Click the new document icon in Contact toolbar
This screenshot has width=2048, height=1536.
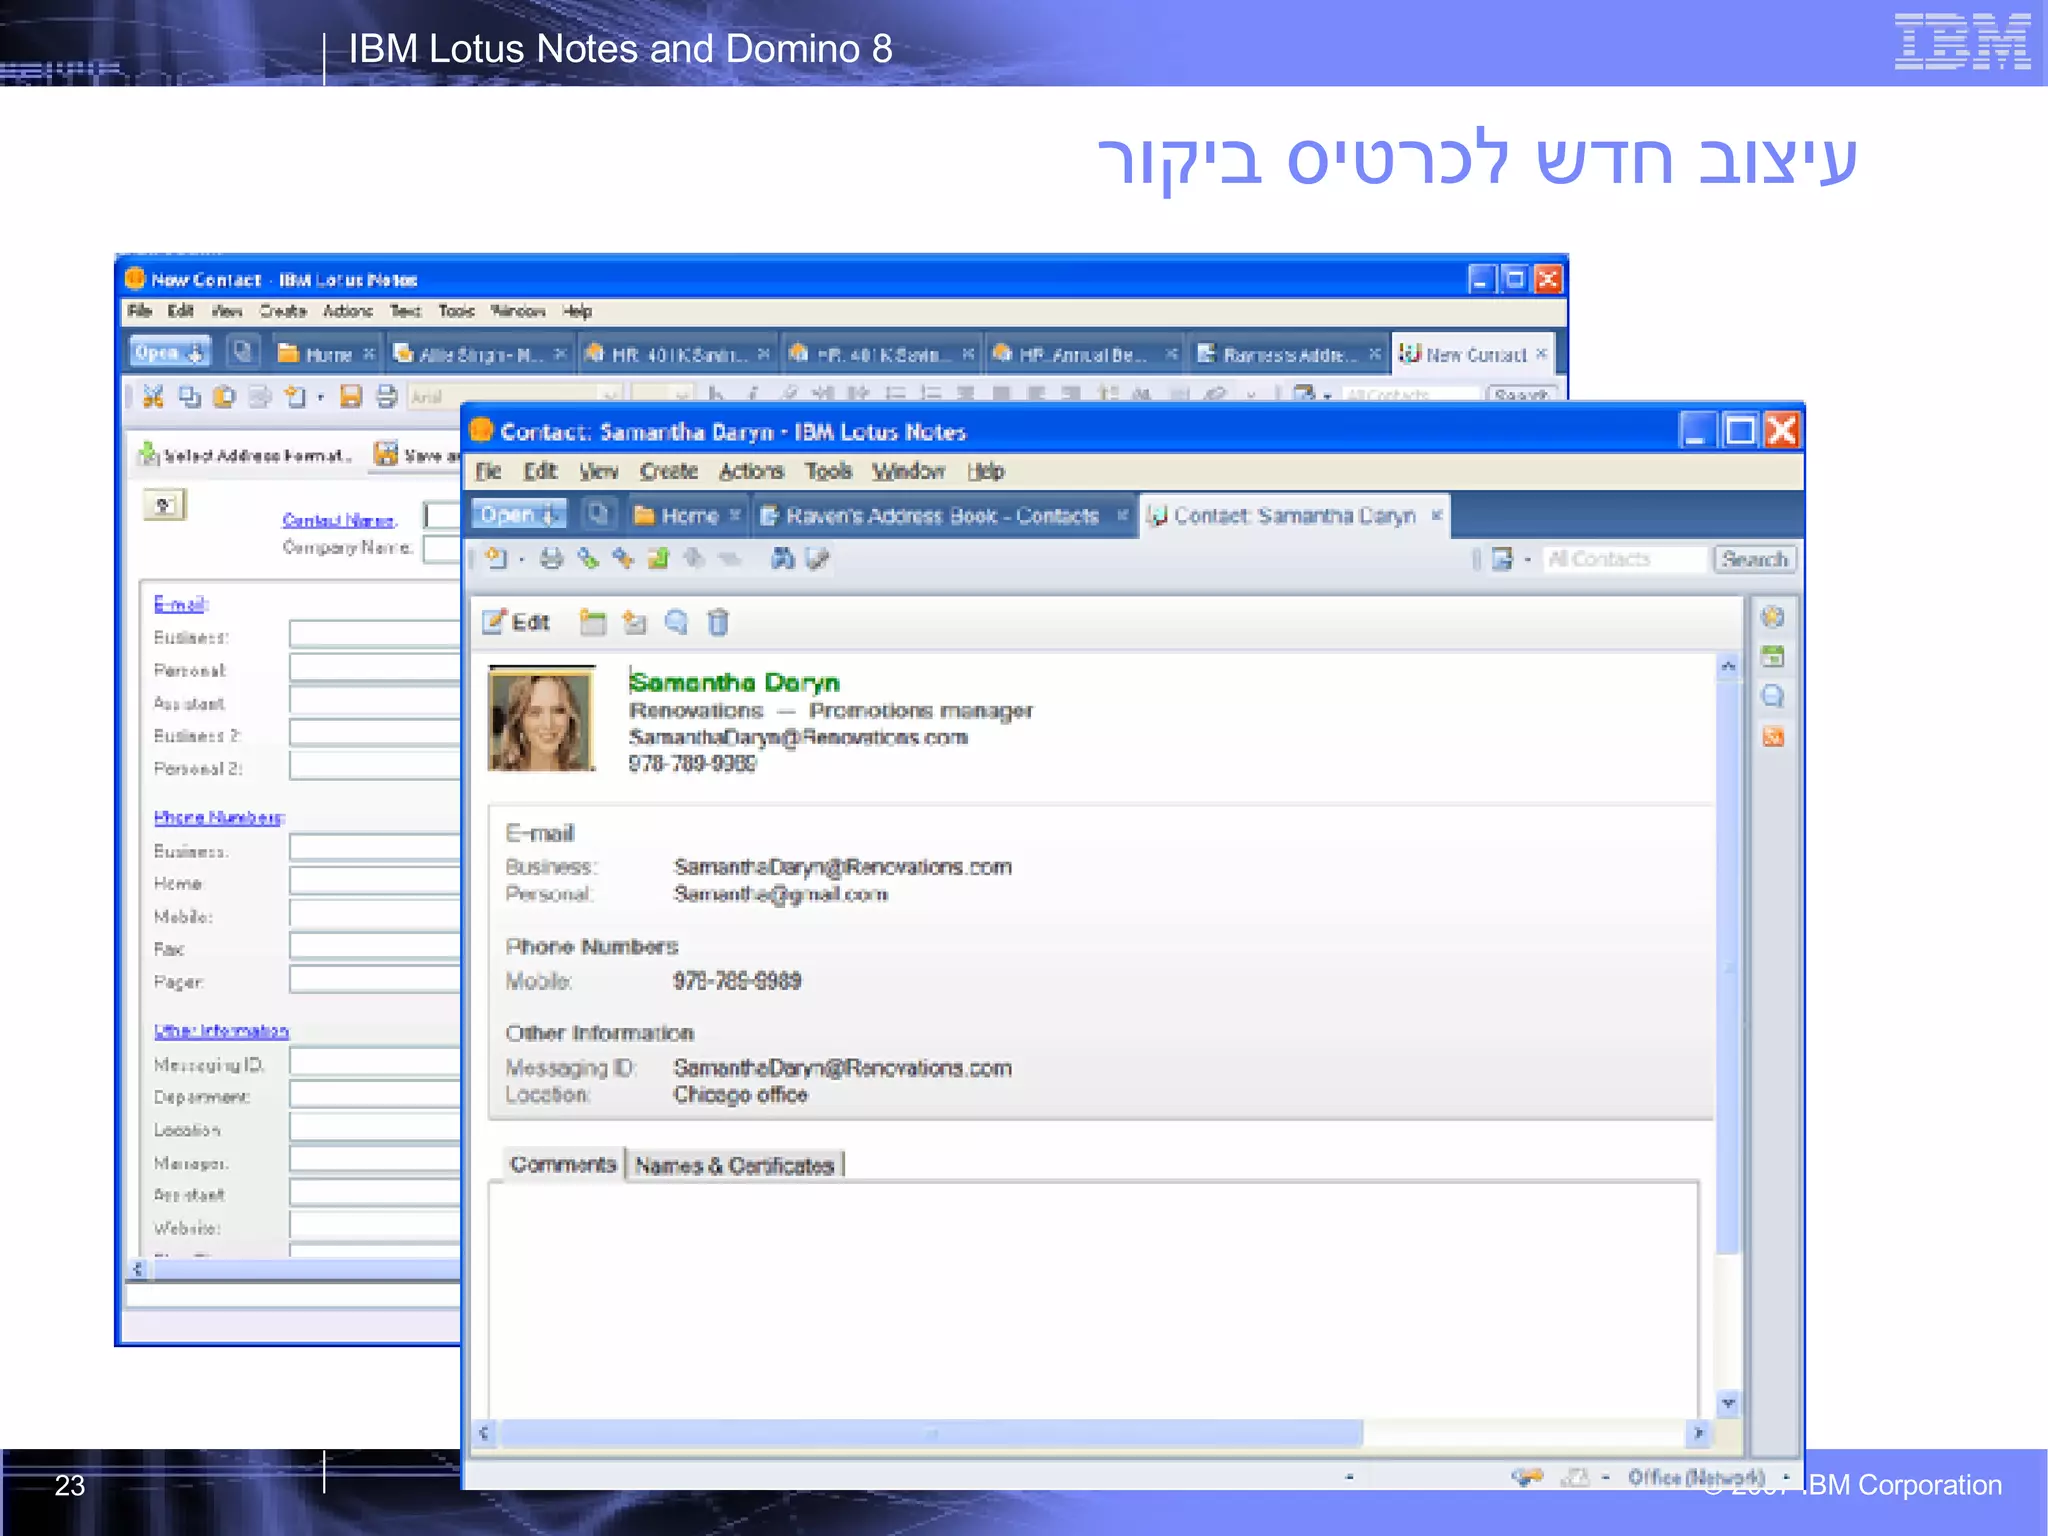pos(496,558)
